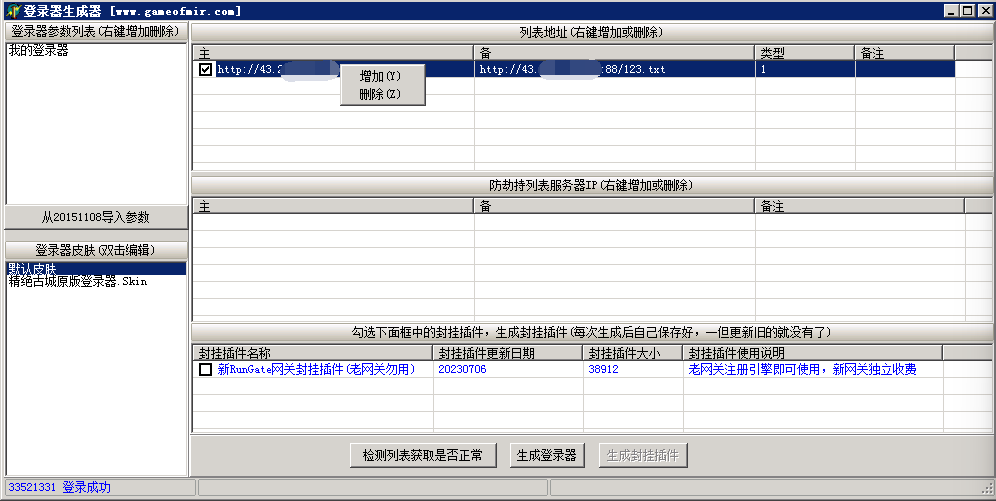The height and width of the screenshot is (501, 996).
Task: Click the 登录器皮肤(双击编辑) header
Action: [x=96, y=250]
